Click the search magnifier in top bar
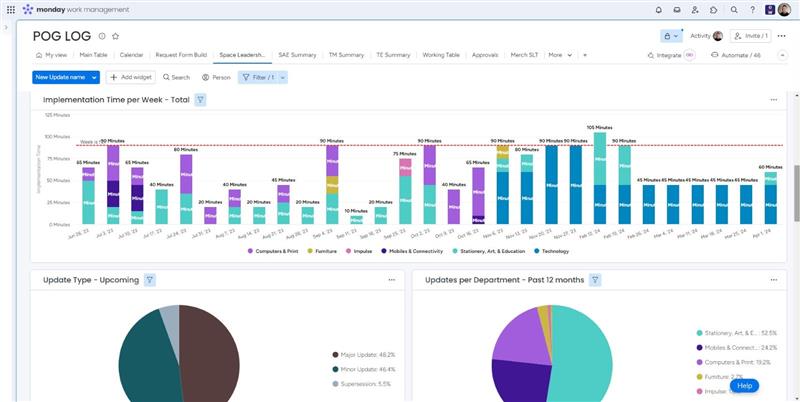Image resolution: width=800 pixels, height=402 pixels. coord(734,9)
